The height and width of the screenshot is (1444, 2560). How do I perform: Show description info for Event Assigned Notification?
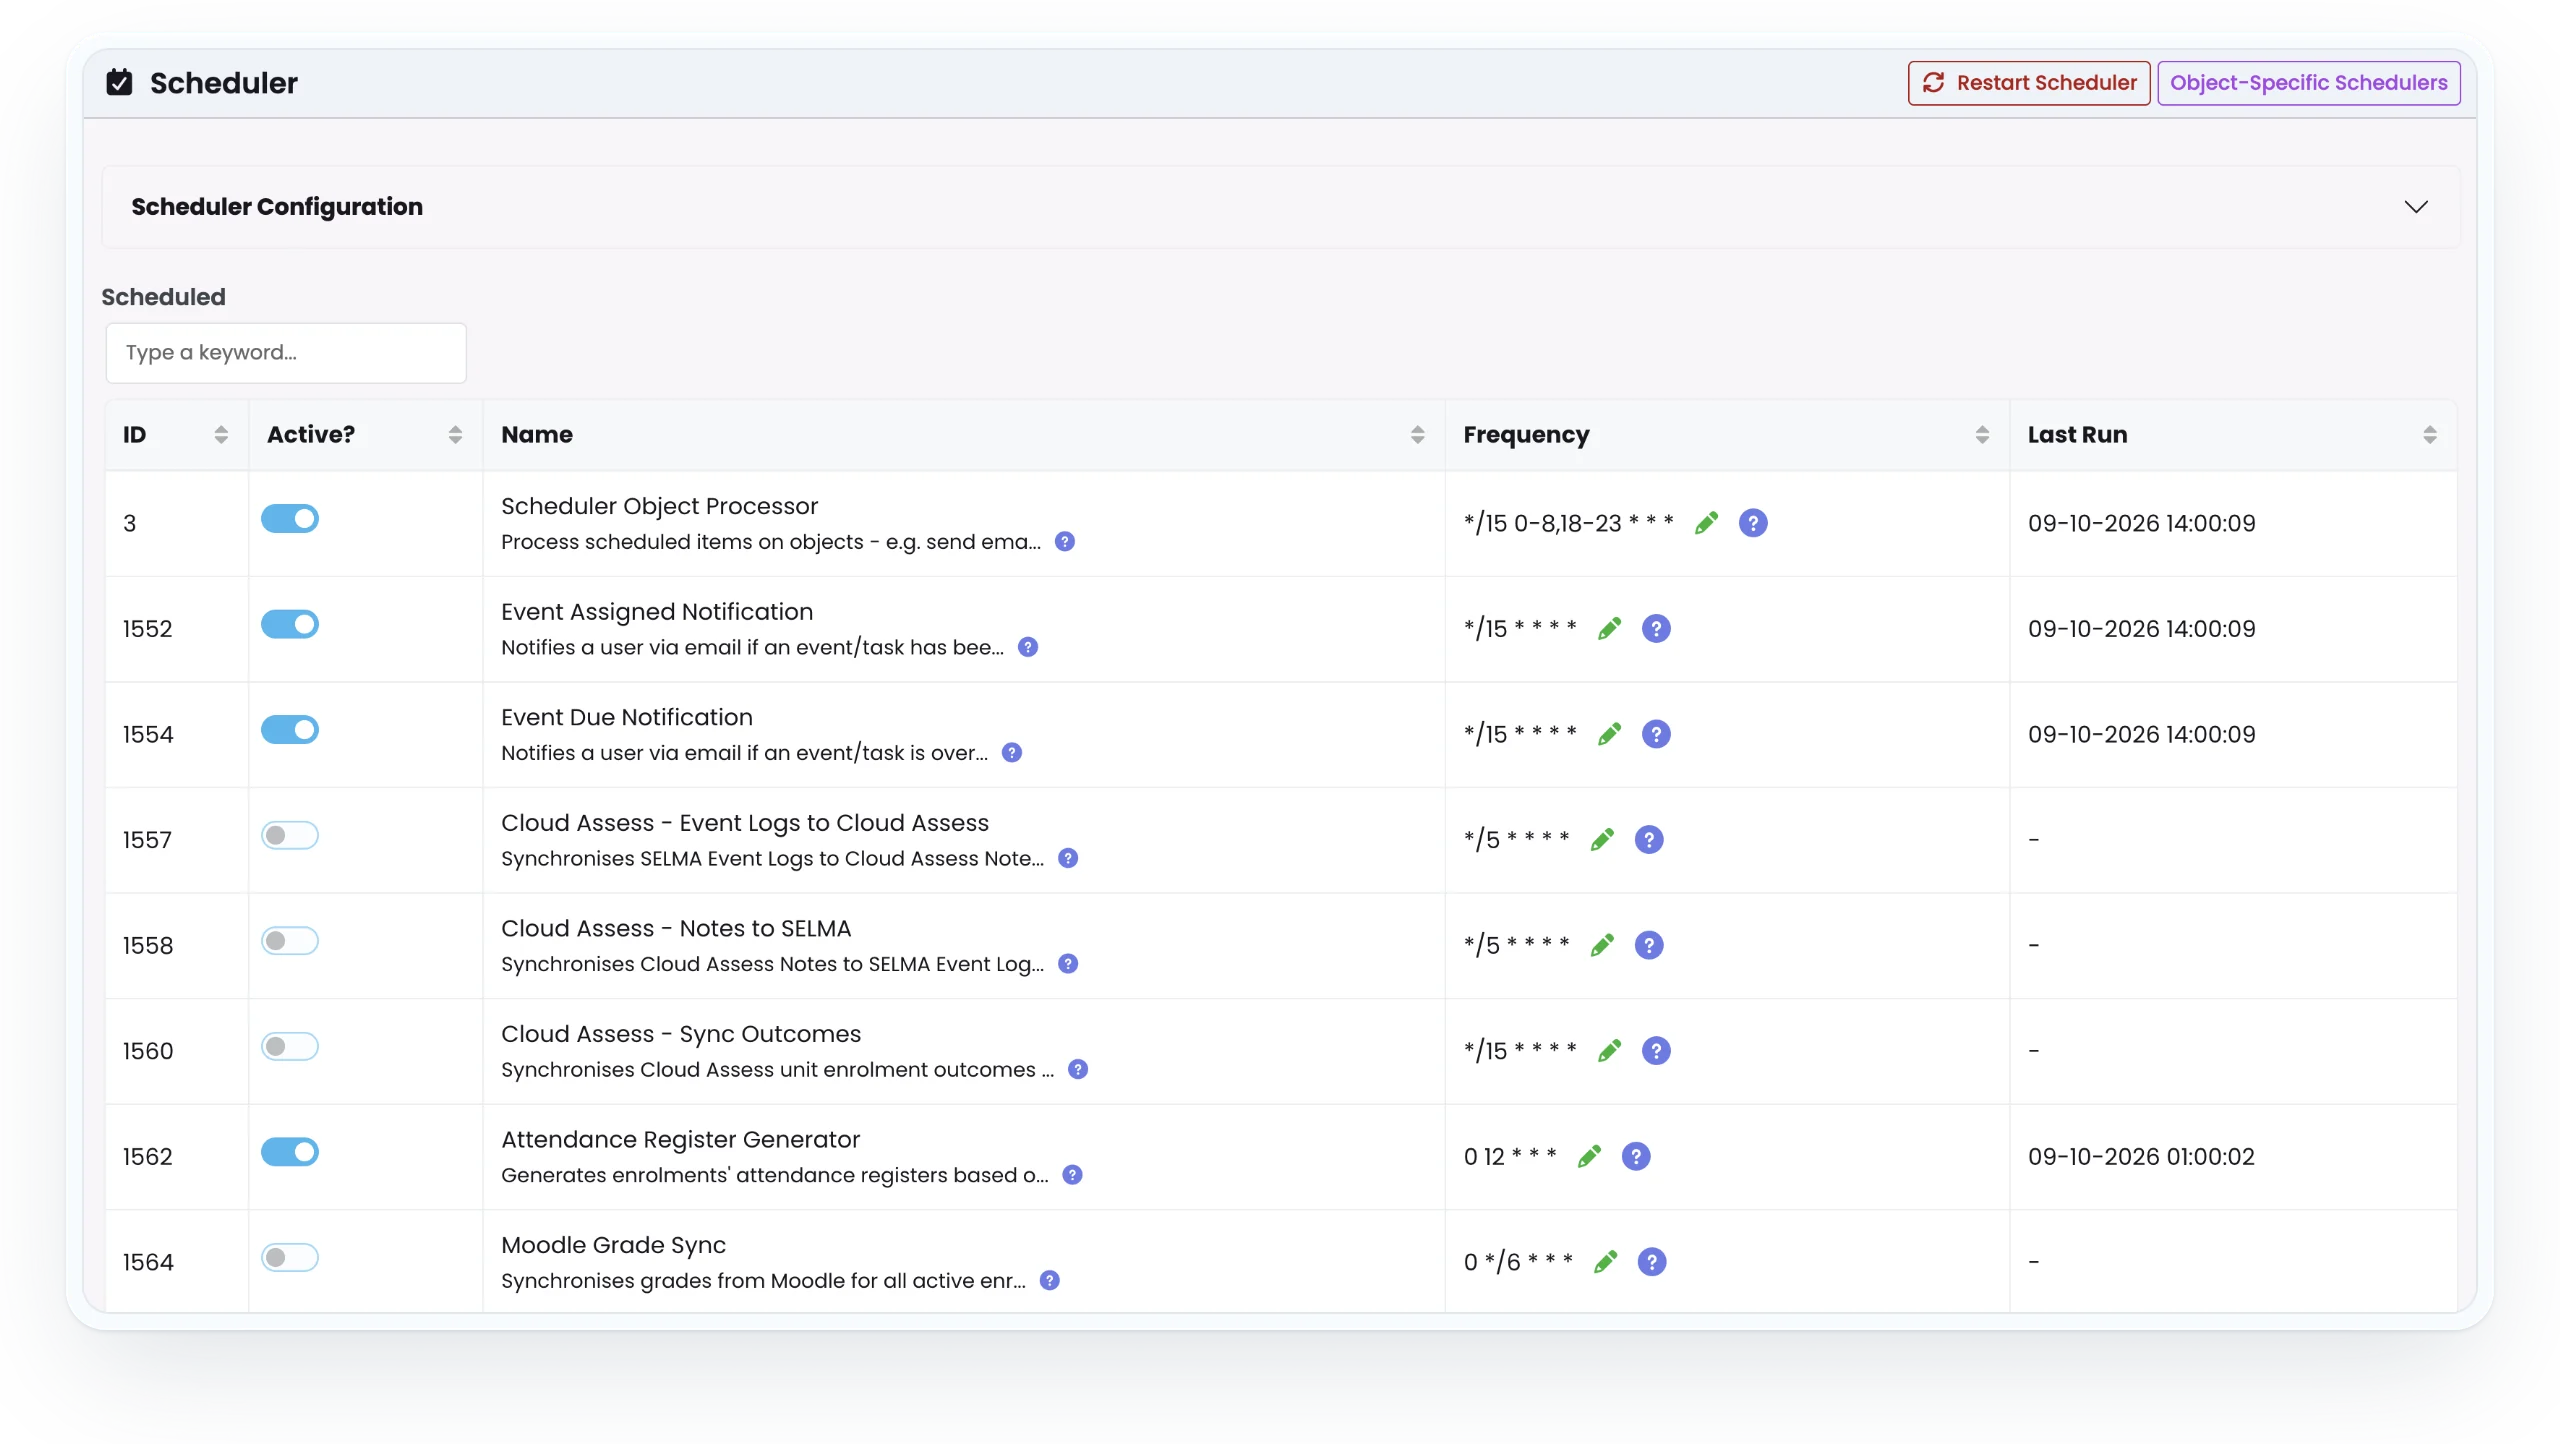(x=1028, y=647)
